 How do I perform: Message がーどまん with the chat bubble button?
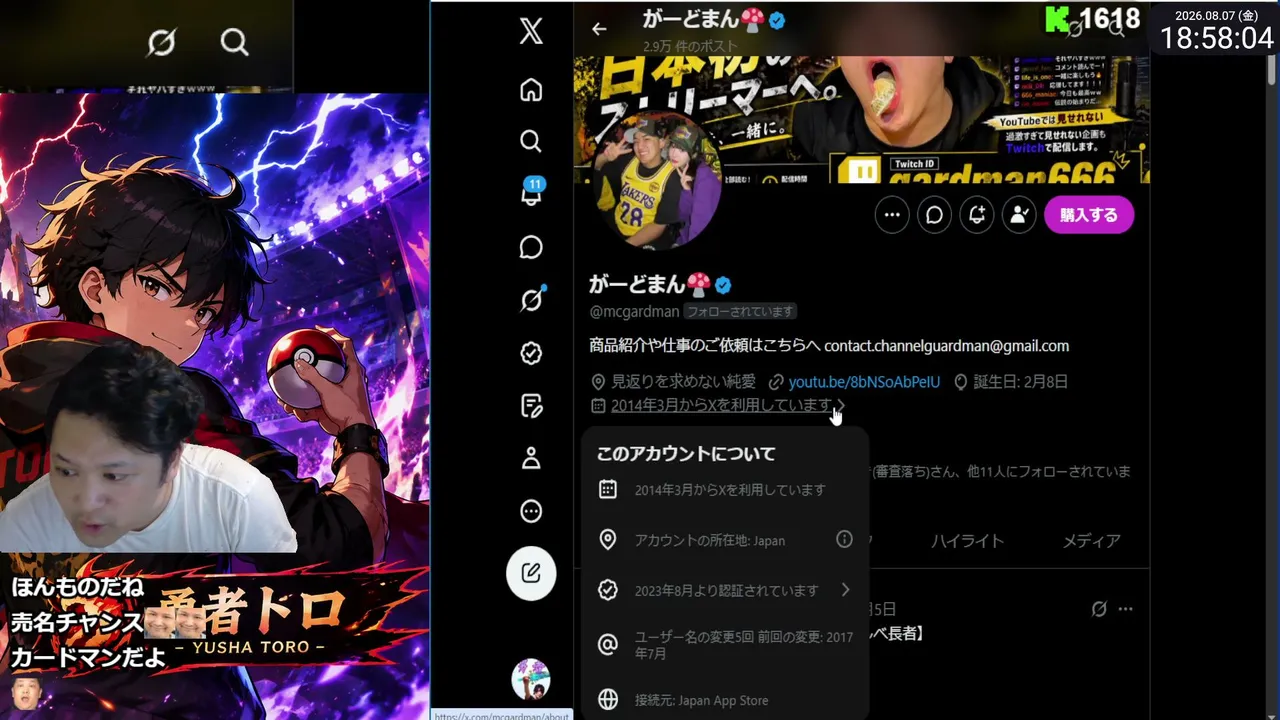click(x=934, y=214)
